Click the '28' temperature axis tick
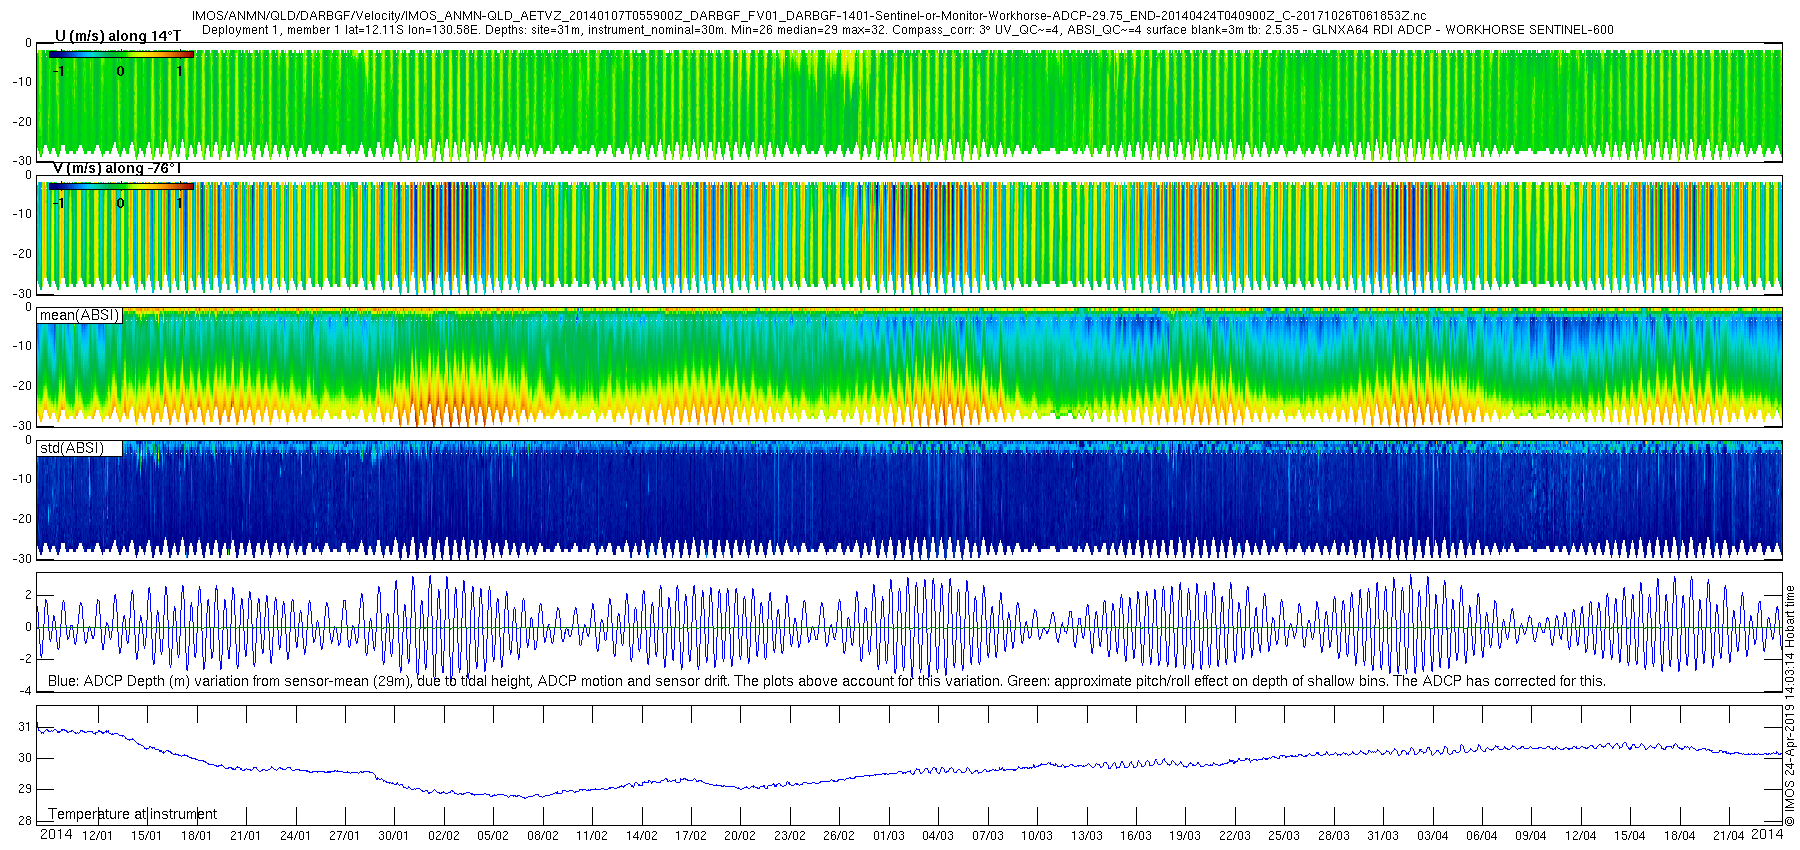The width and height of the screenshot is (1800, 850). [25, 821]
